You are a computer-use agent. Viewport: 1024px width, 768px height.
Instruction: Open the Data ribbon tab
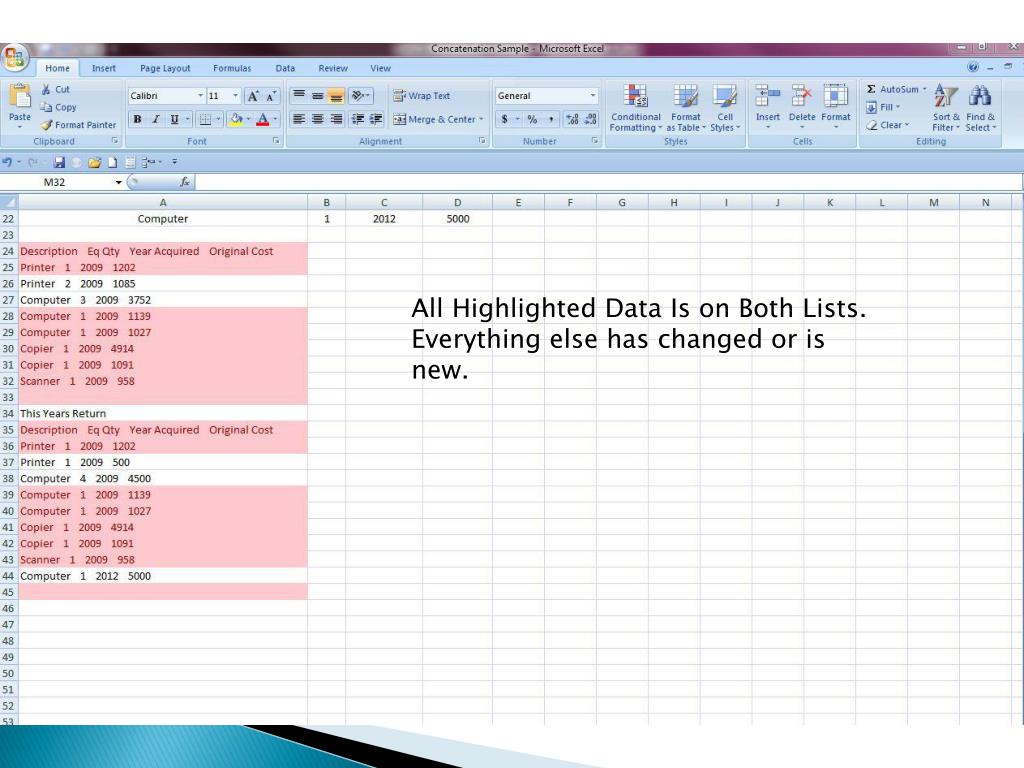[285, 68]
